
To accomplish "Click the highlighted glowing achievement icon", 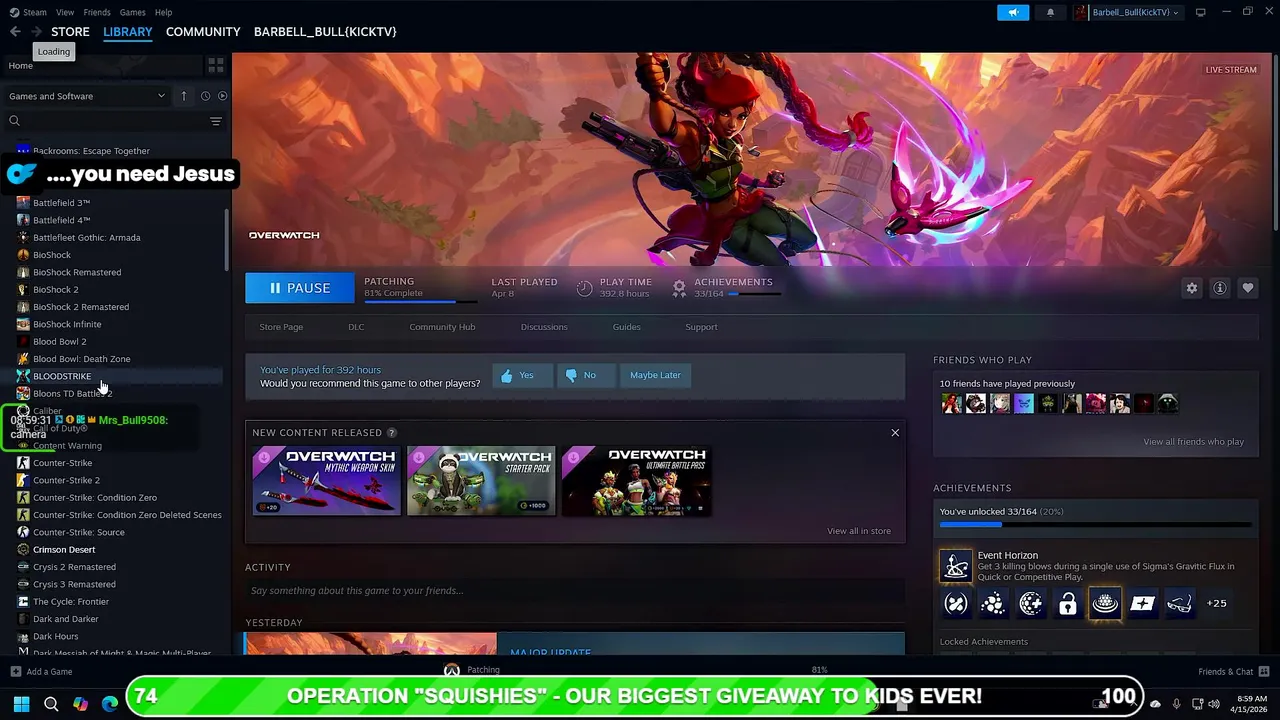I will pyautogui.click(x=1105, y=603).
